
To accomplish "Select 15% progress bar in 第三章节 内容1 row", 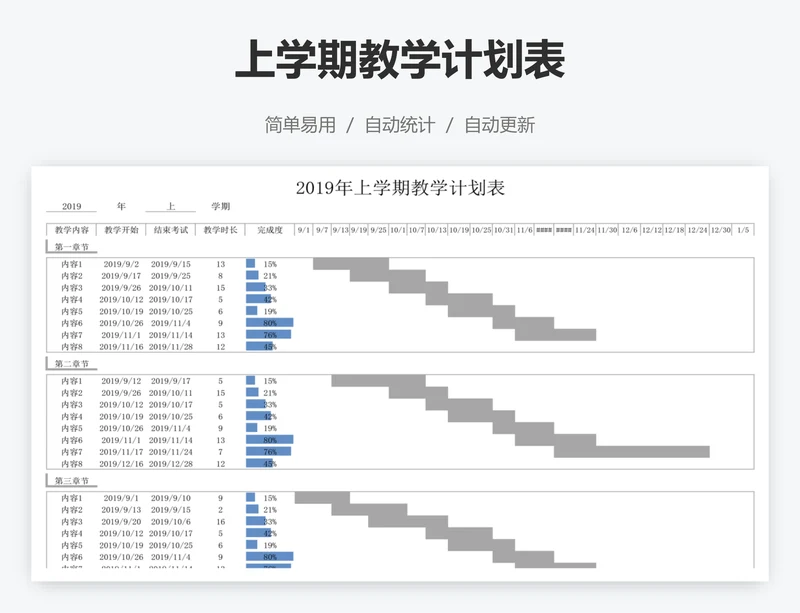I will pos(251,497).
